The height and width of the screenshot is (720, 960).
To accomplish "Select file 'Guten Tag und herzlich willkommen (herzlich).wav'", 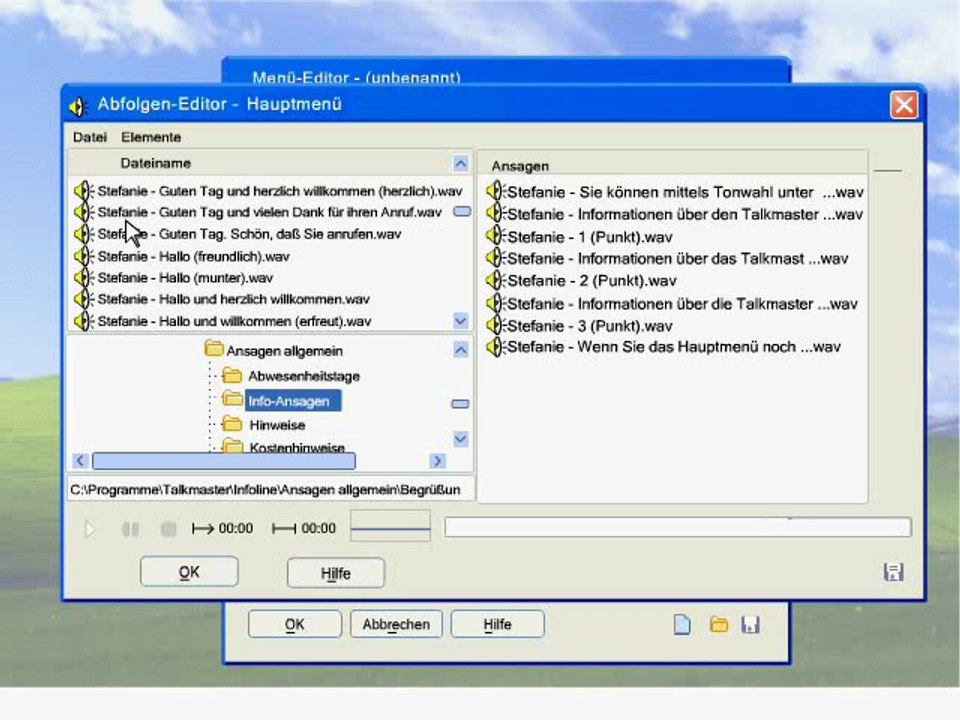I will tap(280, 191).
